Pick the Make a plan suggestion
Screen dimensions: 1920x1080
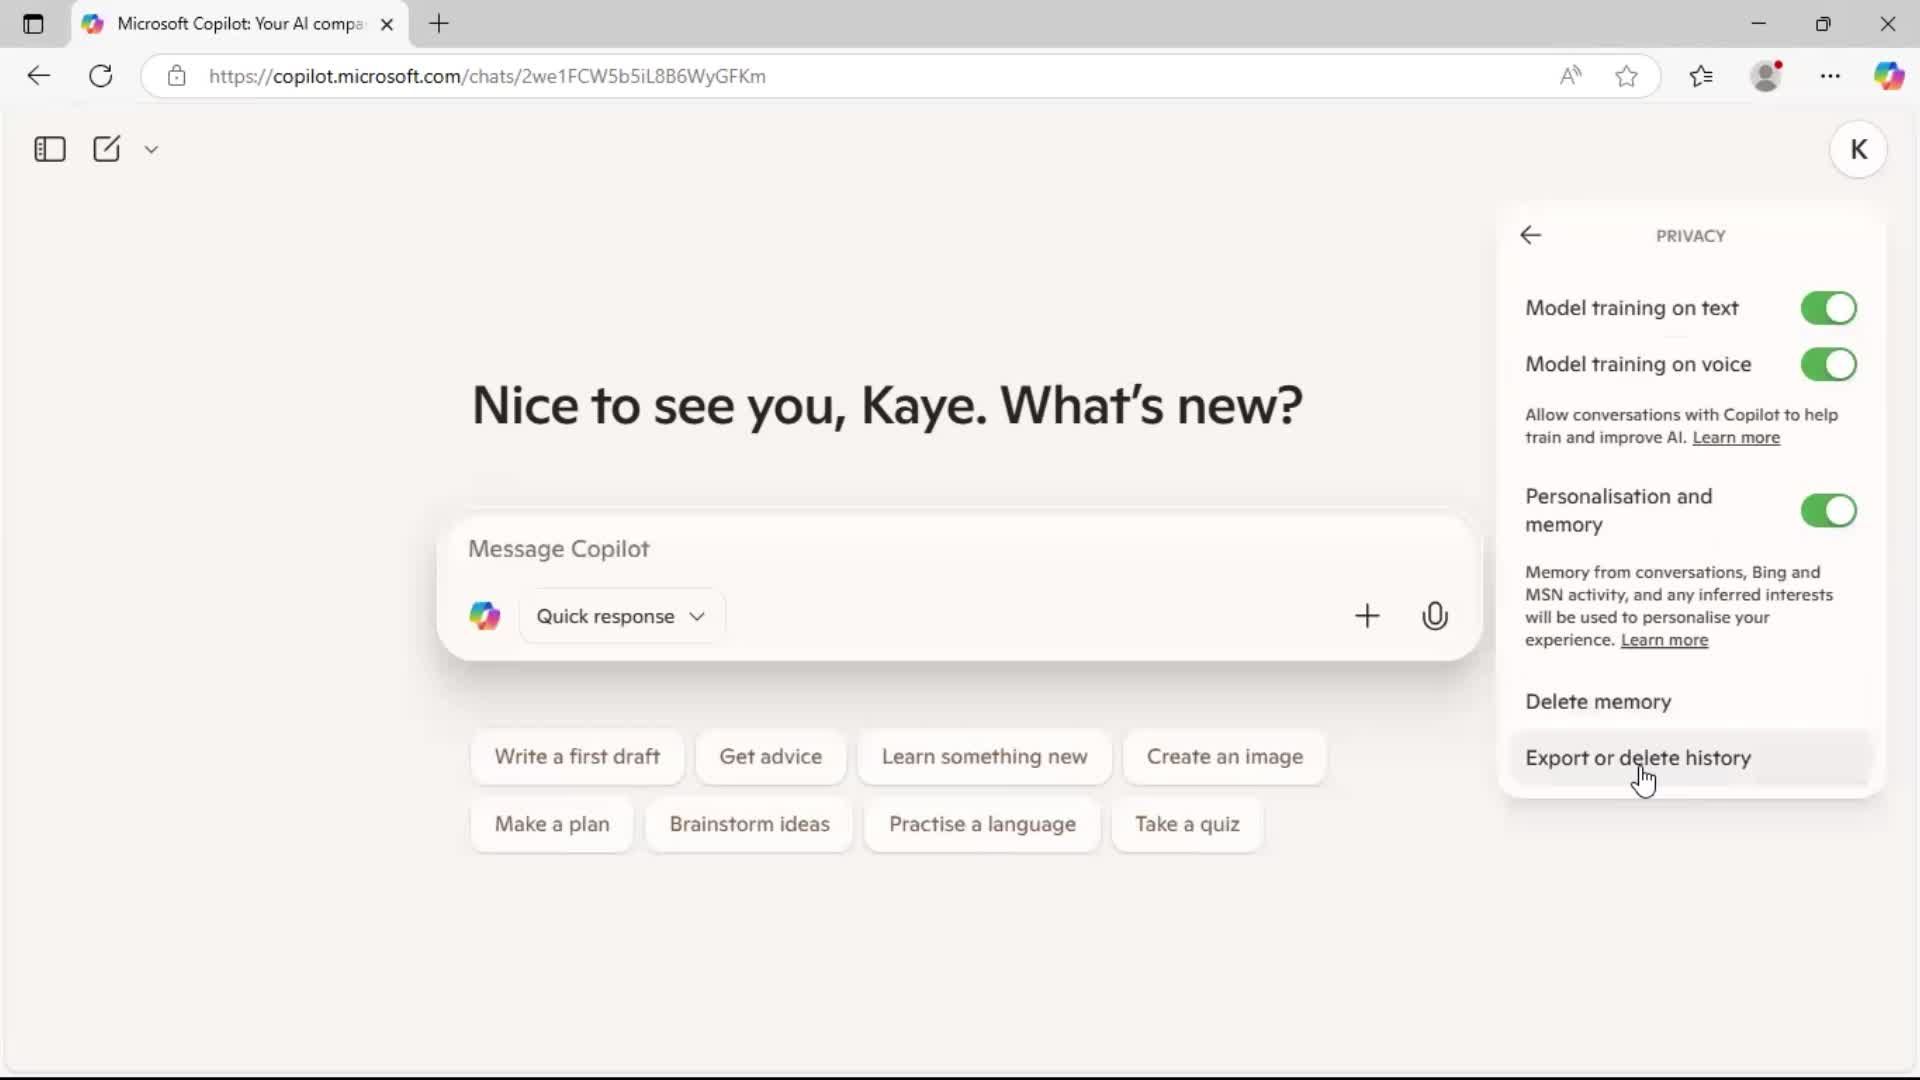coord(552,824)
